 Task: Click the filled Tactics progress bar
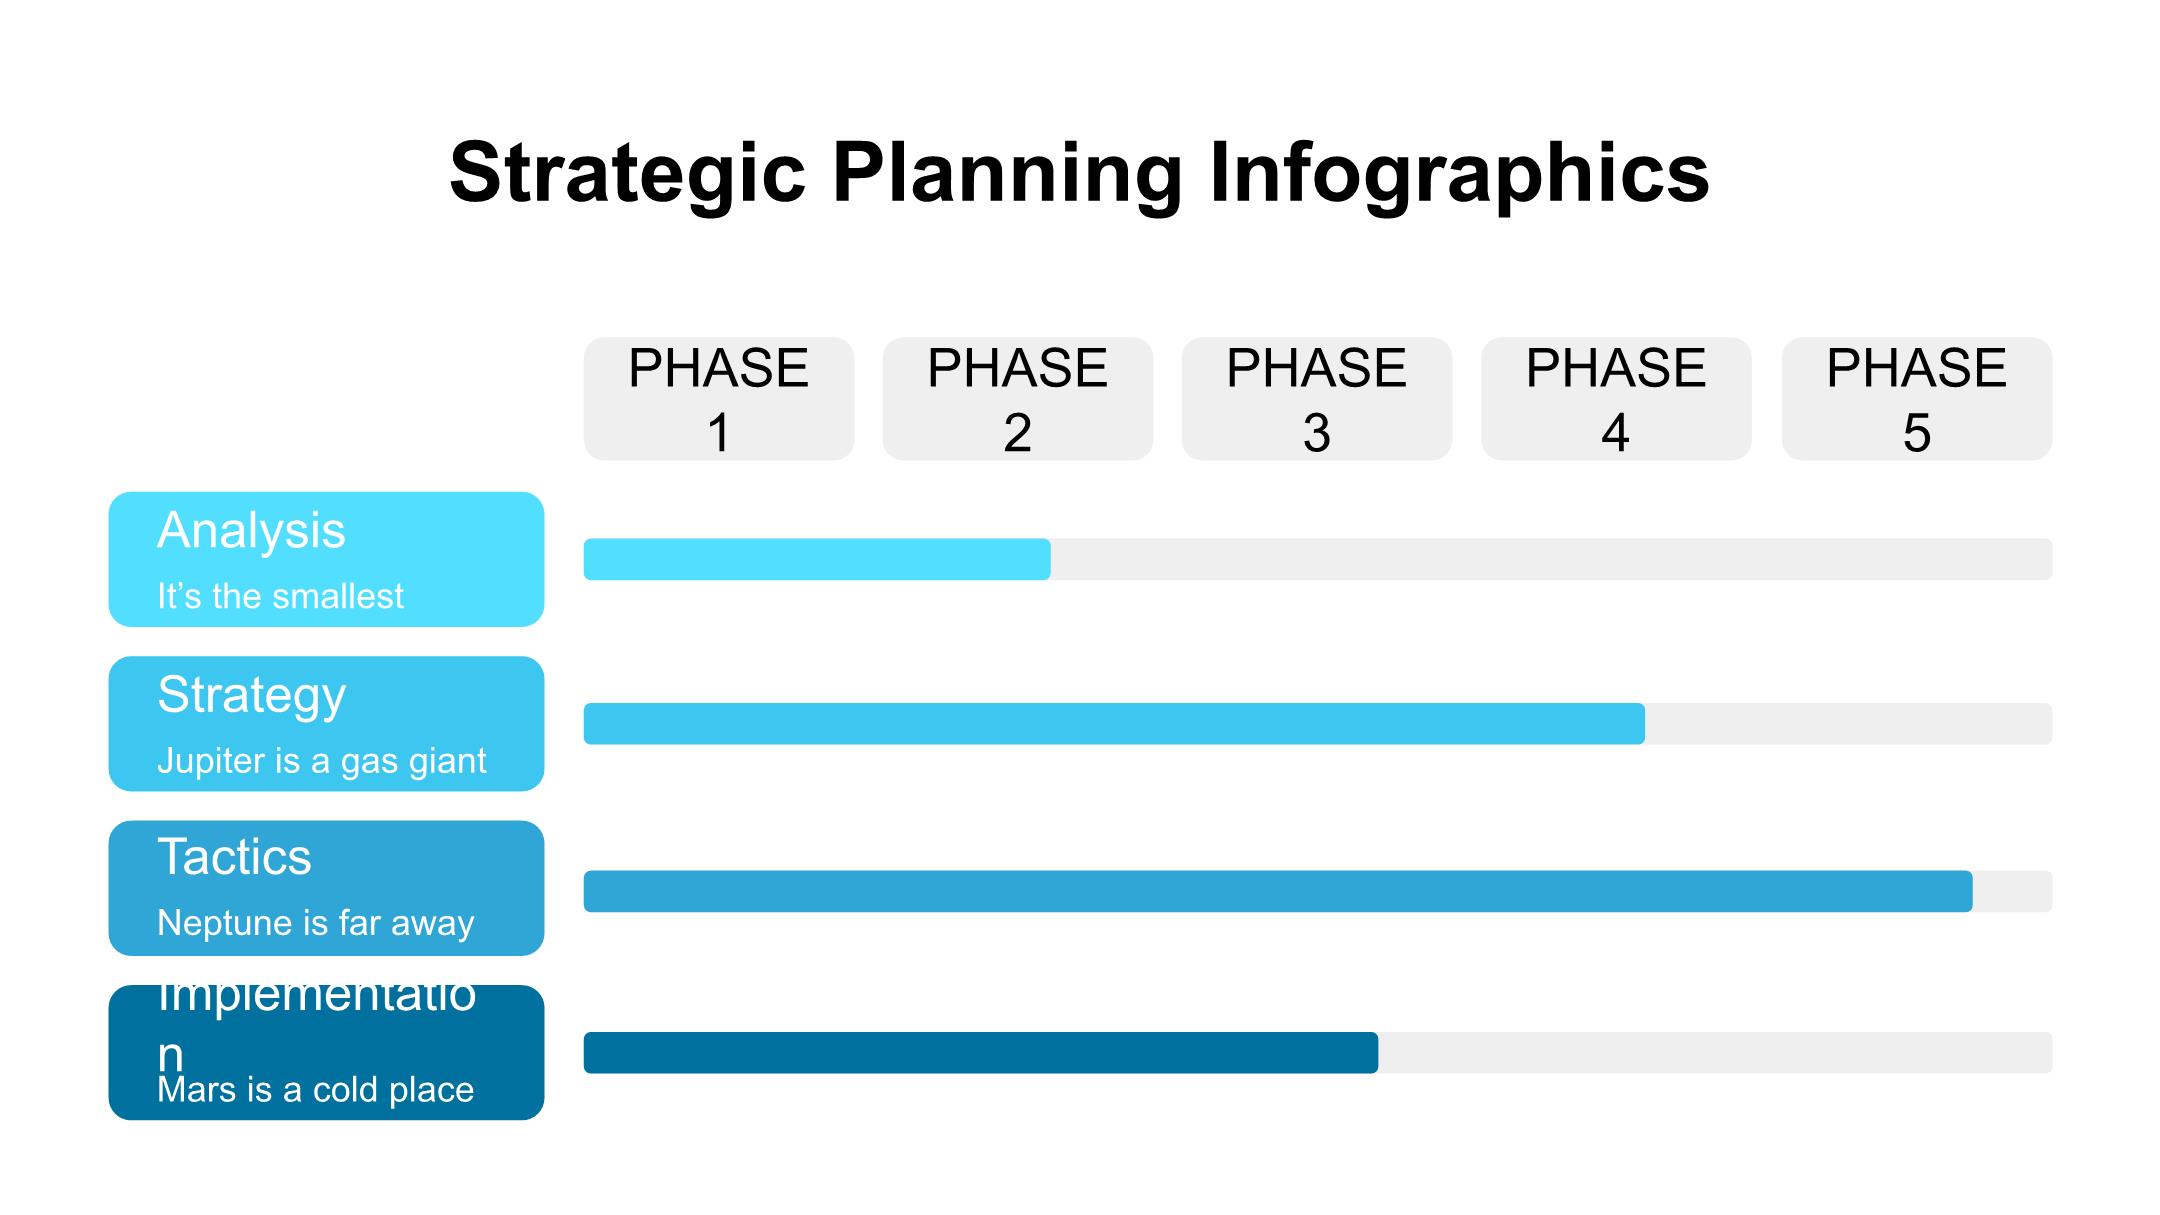point(1277,891)
